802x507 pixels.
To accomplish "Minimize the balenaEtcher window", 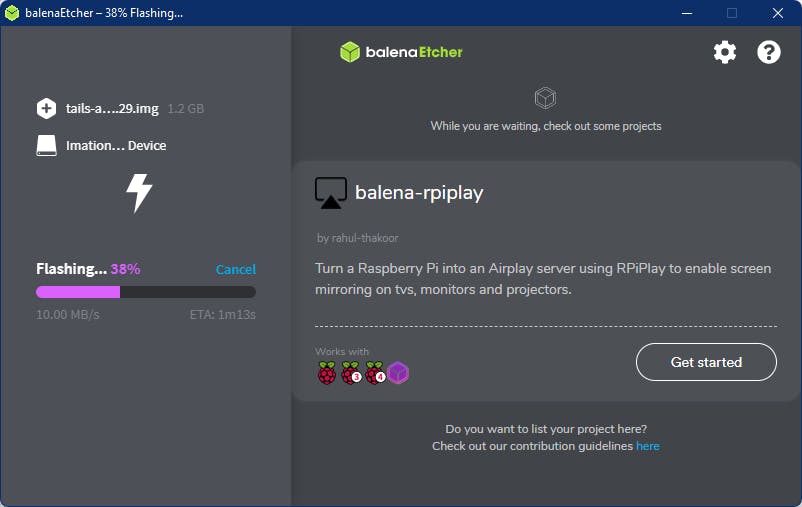I will 687,13.
